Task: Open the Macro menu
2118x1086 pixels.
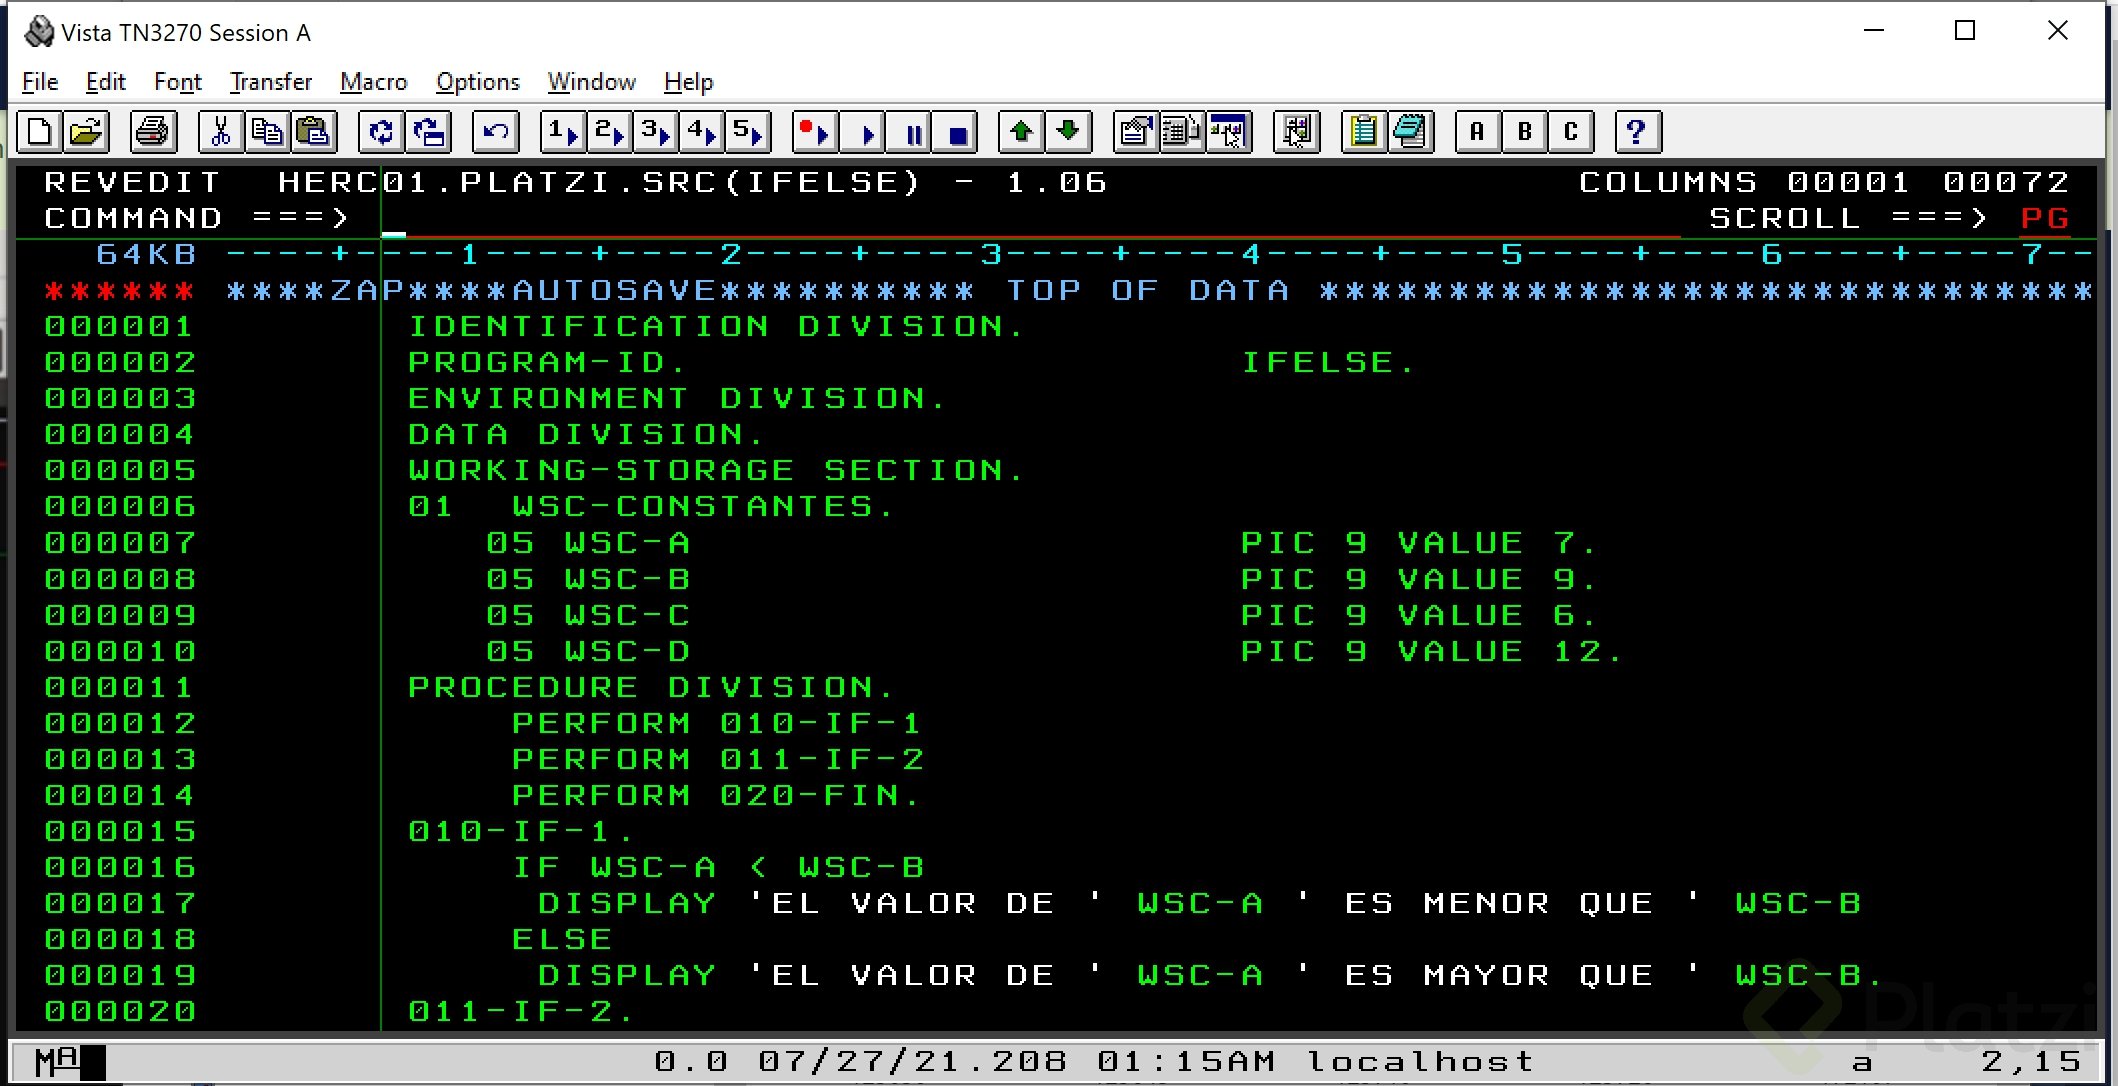Action: pos(373,82)
